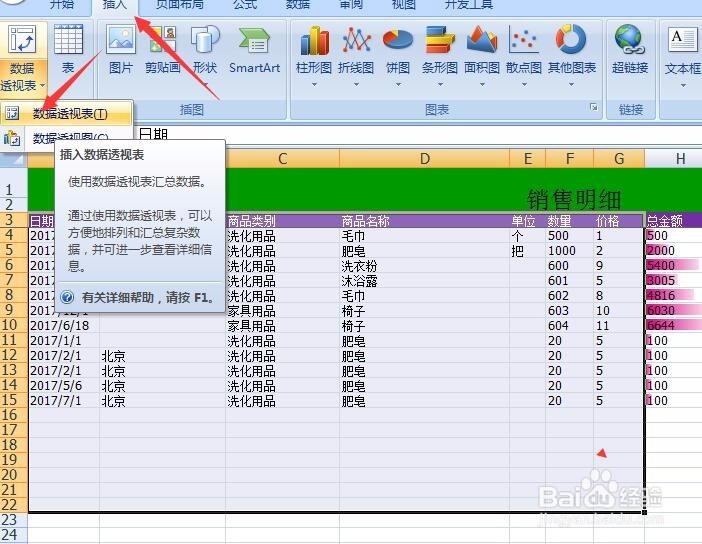Expand Area chart dropdown arrow
Viewport: 702px width, 544px height.
tap(482, 85)
